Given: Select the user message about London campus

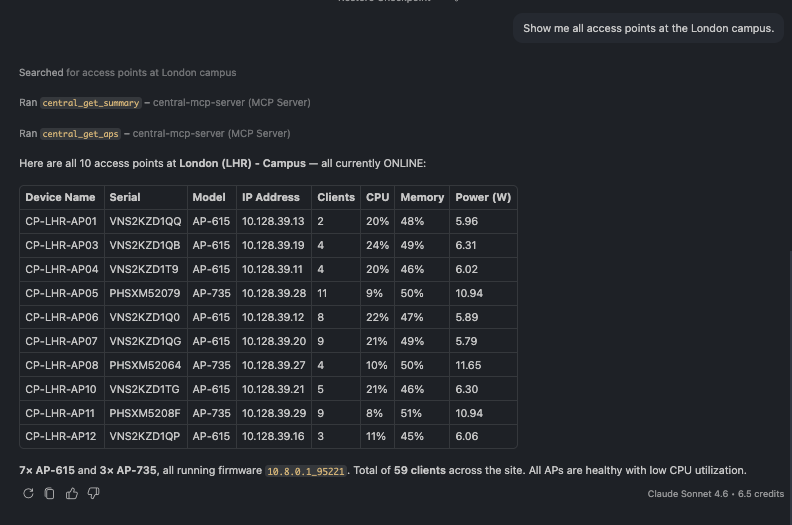Looking at the screenshot, I should coord(648,28).
